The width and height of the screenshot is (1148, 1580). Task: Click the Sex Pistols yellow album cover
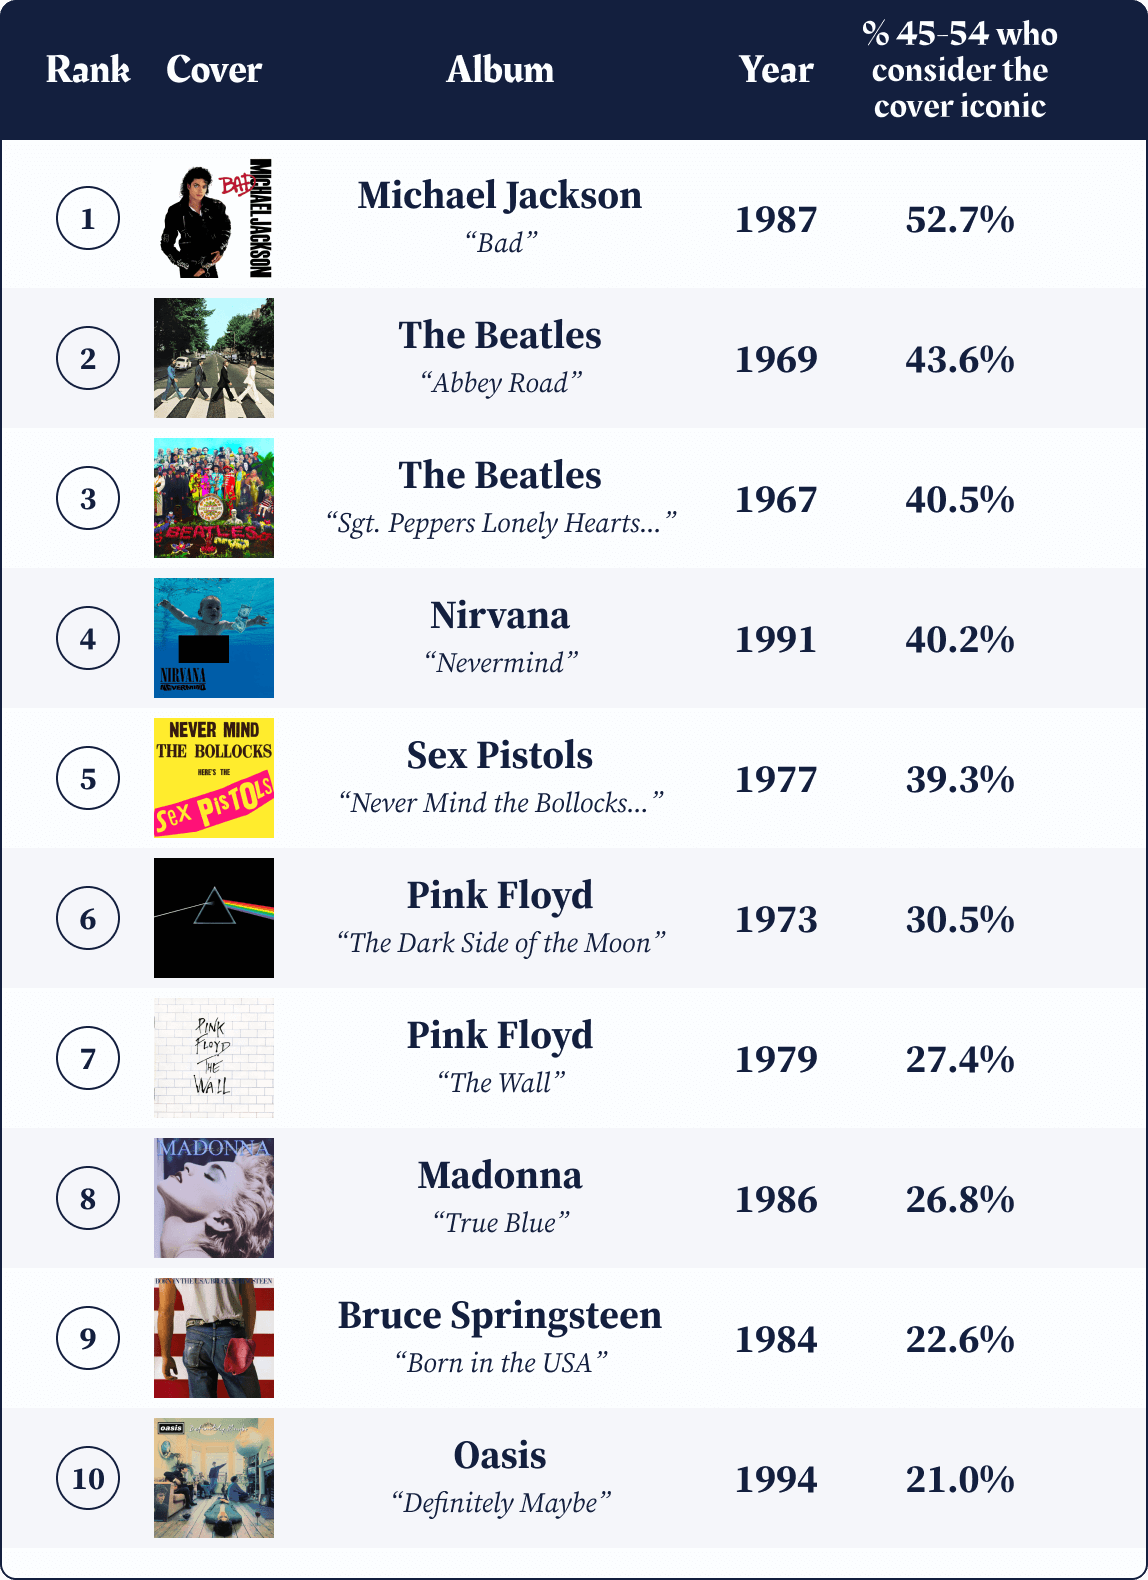(214, 778)
